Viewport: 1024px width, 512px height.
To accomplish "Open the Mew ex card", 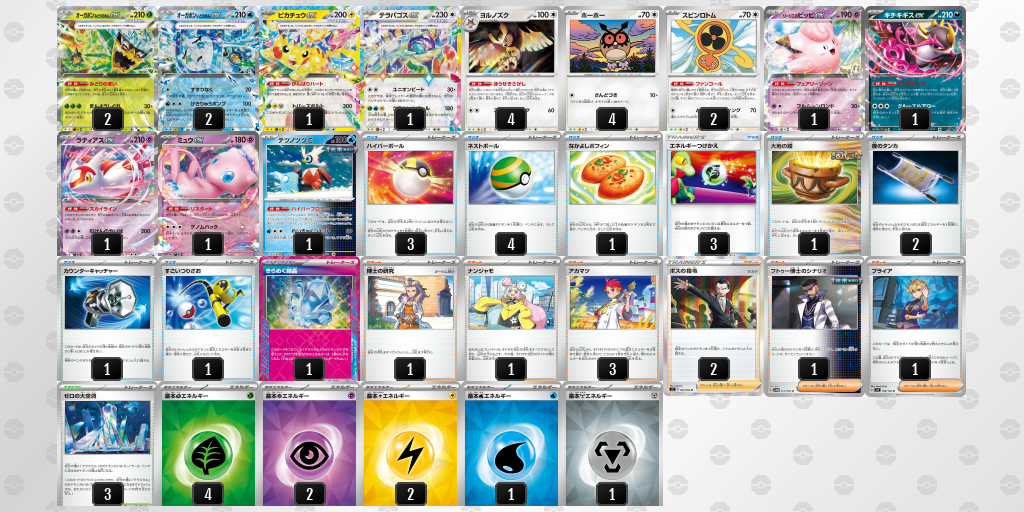I will [208, 193].
